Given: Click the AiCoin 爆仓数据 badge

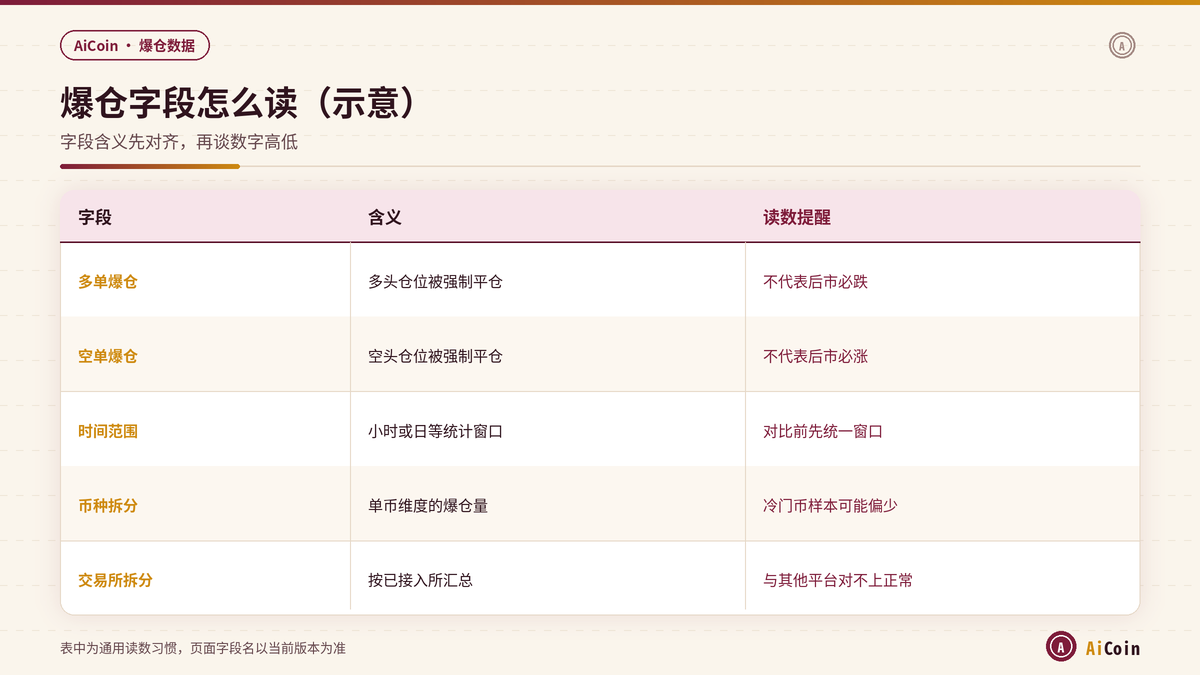Looking at the screenshot, I should (x=135, y=46).
